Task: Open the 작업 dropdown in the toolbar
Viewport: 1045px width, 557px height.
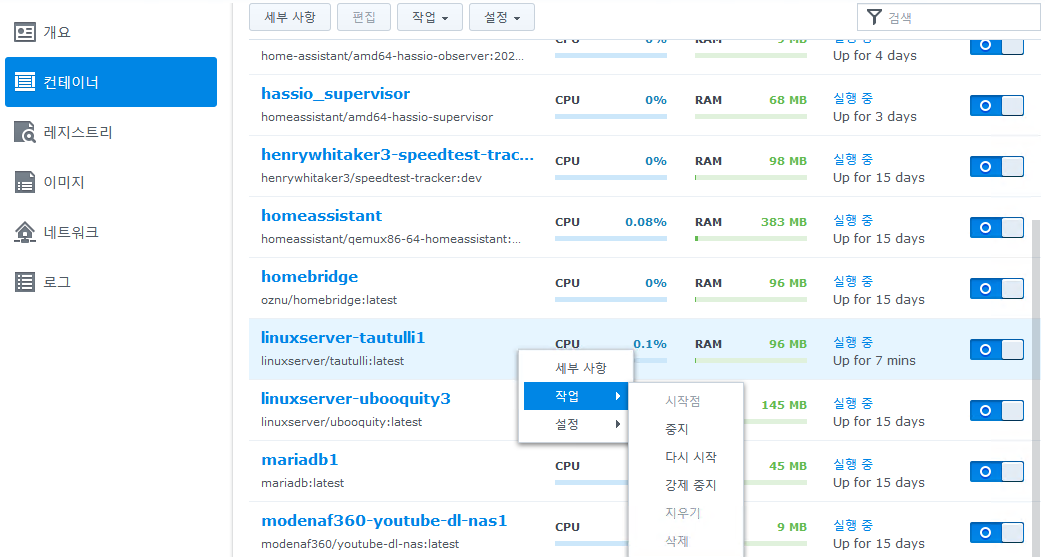Action: coord(430,17)
